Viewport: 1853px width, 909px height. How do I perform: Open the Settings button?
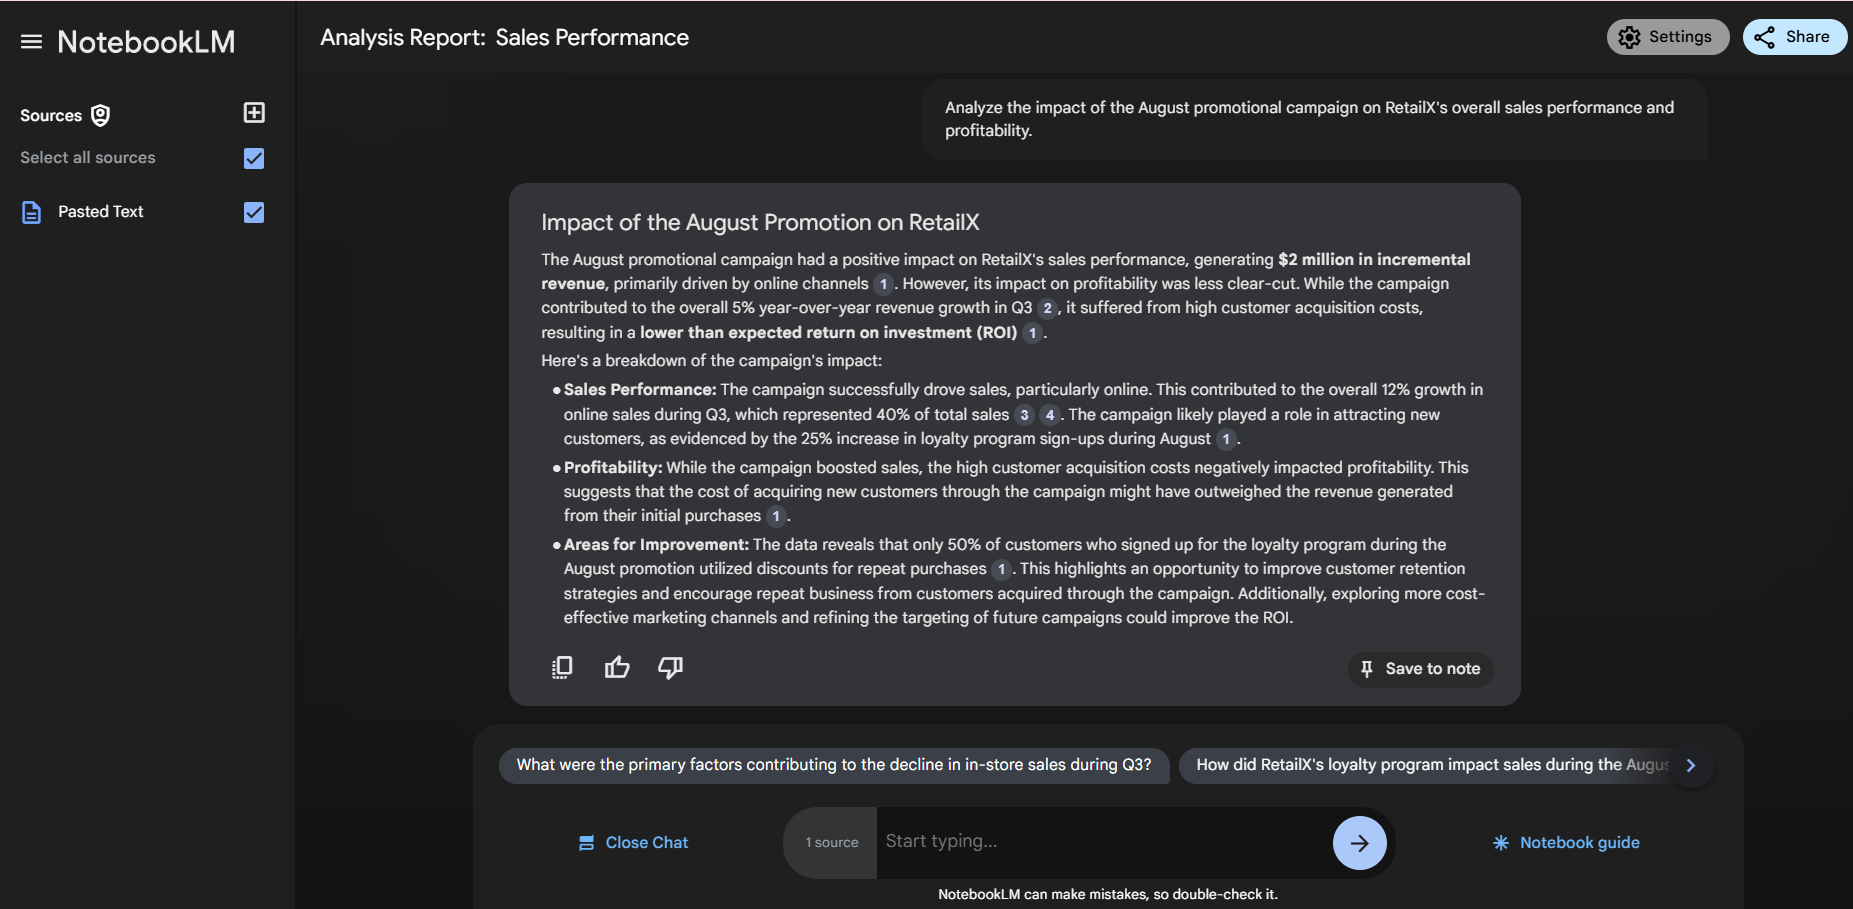tap(1667, 37)
